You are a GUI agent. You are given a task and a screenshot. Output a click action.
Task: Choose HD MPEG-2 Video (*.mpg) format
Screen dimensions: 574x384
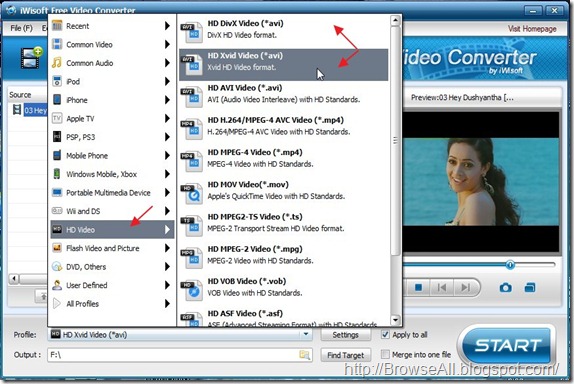[x=283, y=258]
